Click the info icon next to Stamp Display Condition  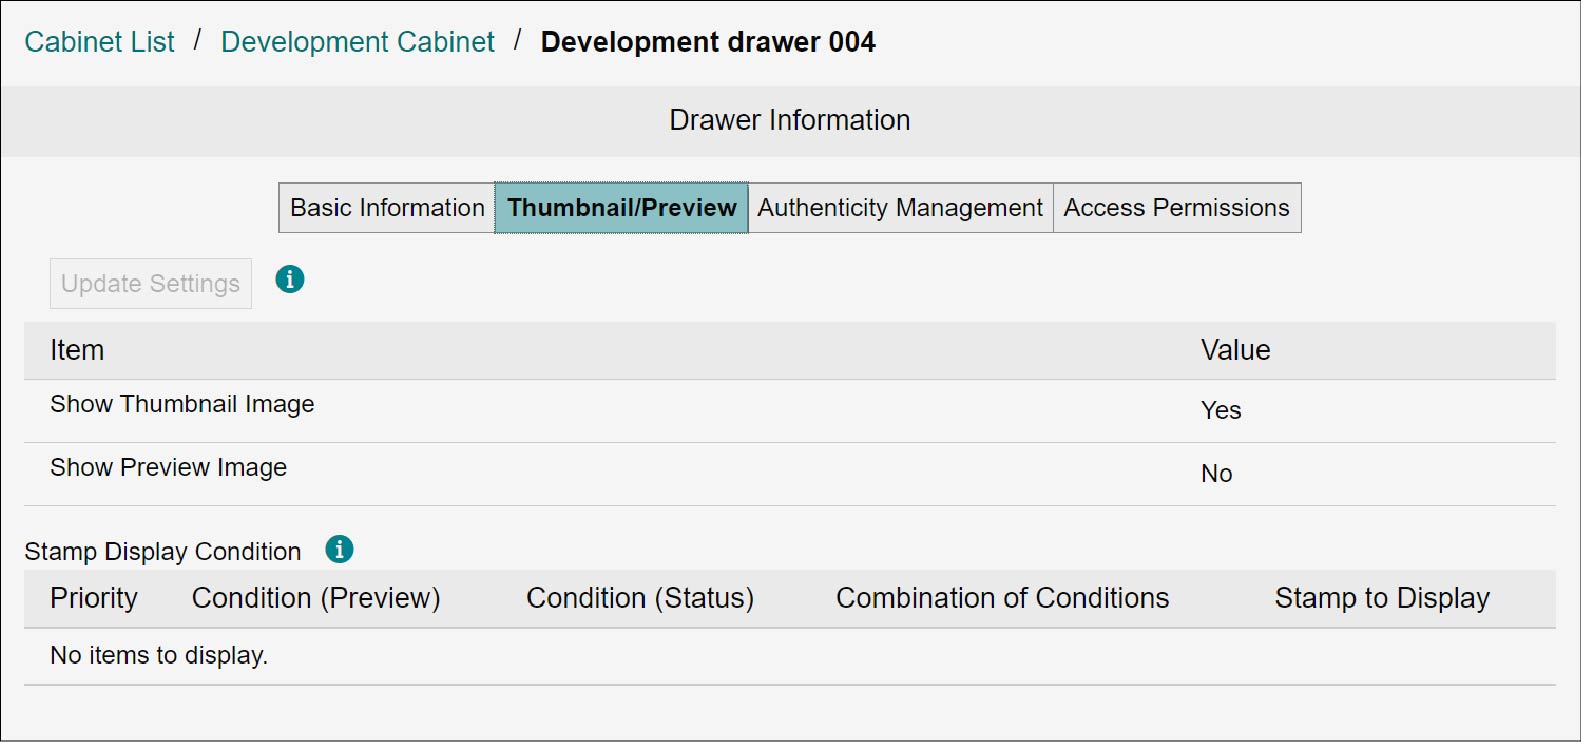[x=340, y=549]
